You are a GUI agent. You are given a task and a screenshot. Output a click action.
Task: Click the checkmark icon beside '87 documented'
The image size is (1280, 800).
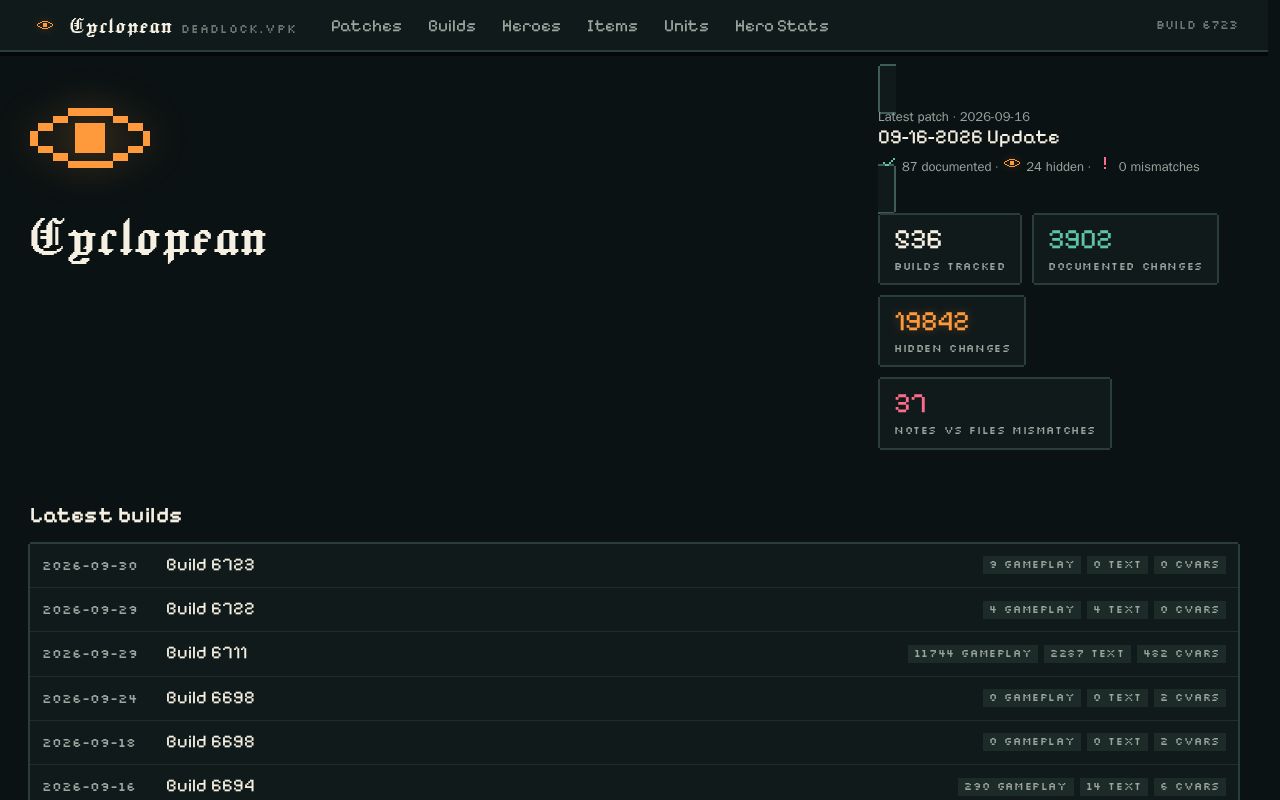point(887,163)
